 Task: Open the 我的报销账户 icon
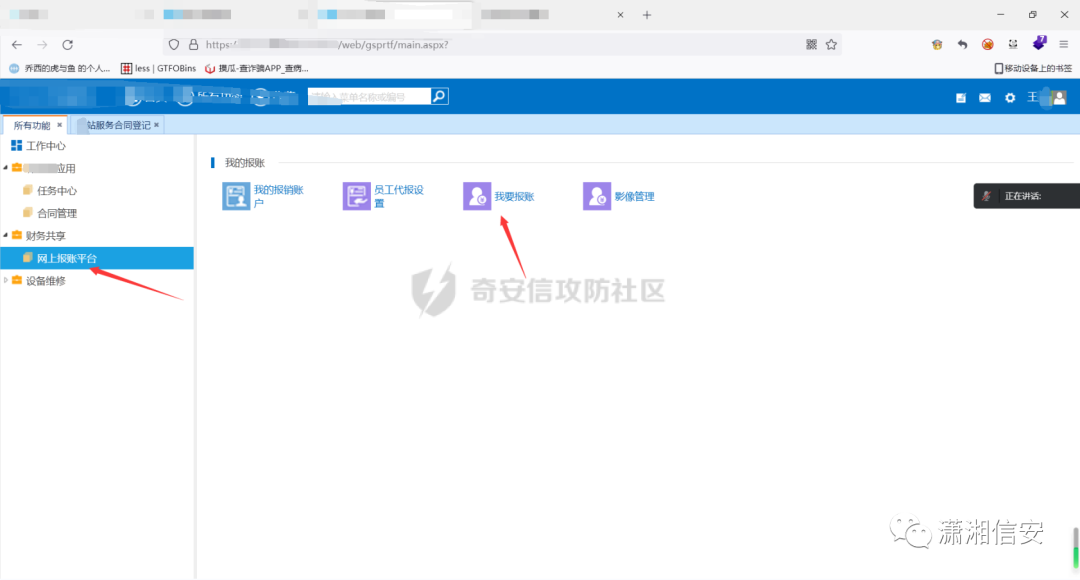(x=236, y=196)
